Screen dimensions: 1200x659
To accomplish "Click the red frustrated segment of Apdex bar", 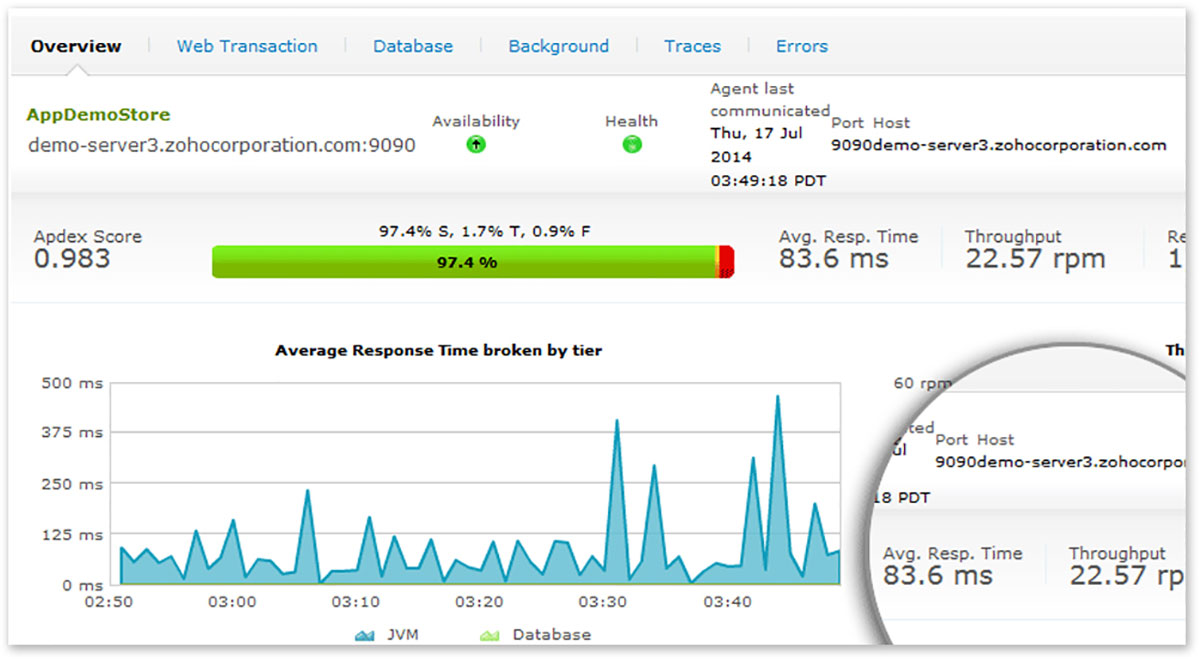I will (x=728, y=263).
